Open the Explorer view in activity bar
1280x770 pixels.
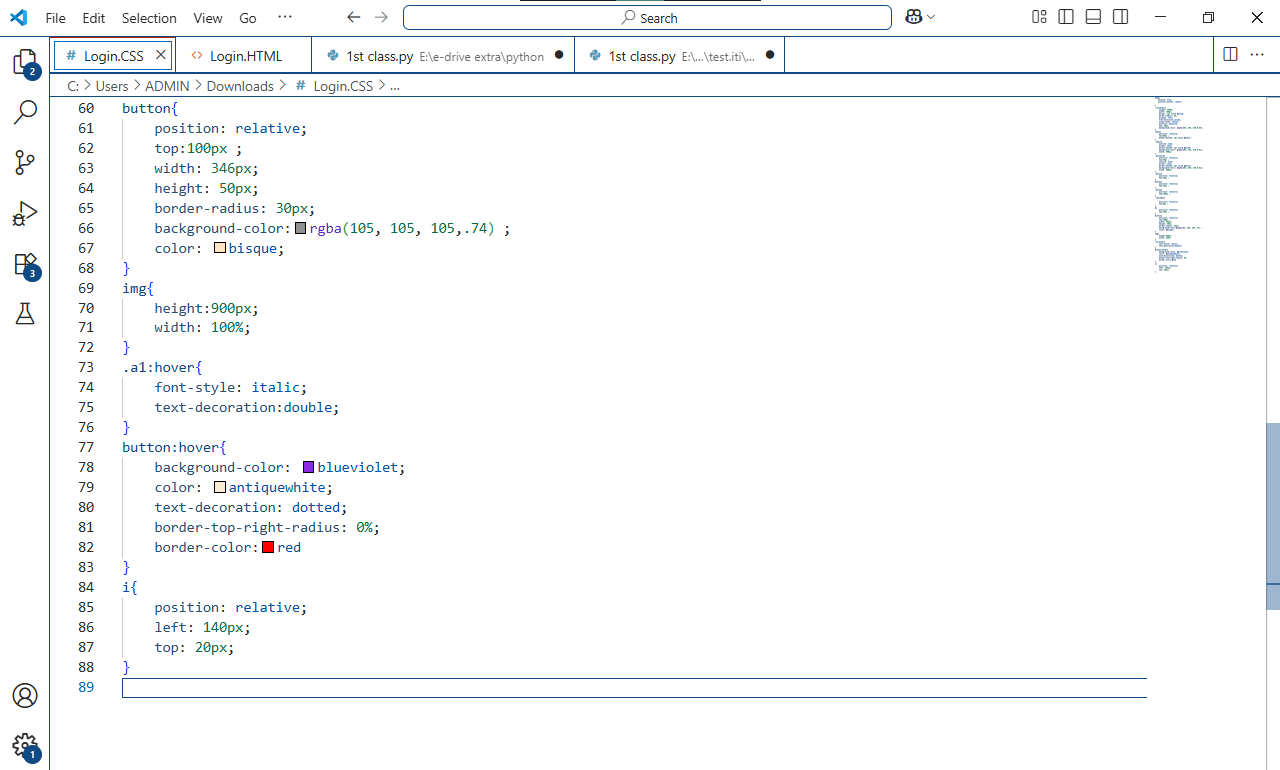click(x=24, y=62)
